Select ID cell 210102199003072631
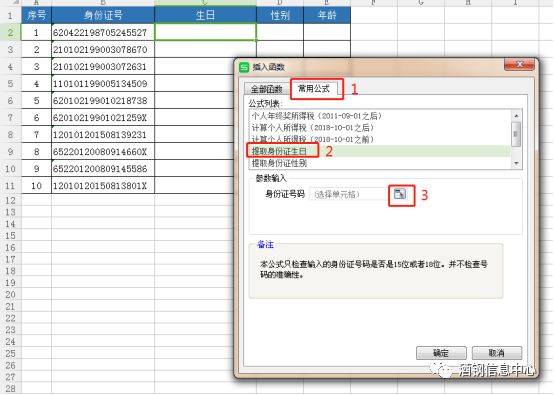Screen dimensions: 554x395 tap(103, 66)
